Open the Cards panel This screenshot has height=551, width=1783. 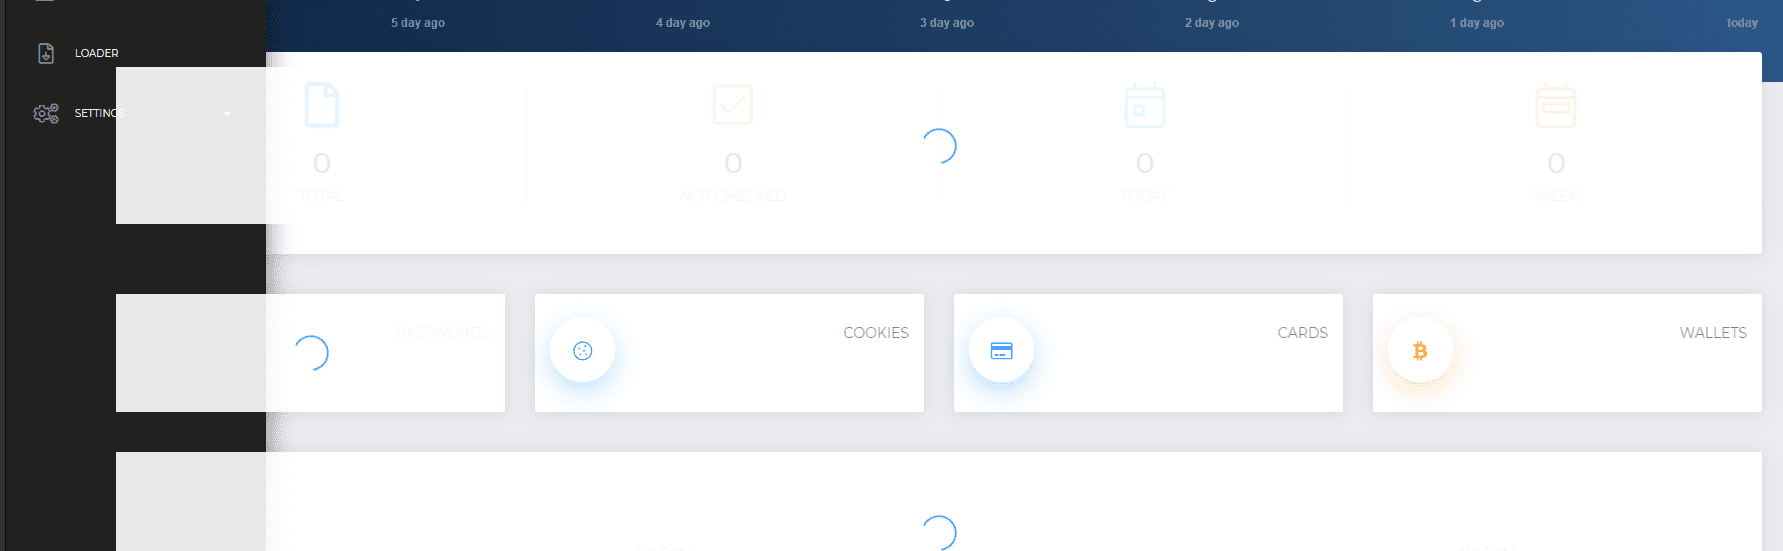click(x=1148, y=353)
